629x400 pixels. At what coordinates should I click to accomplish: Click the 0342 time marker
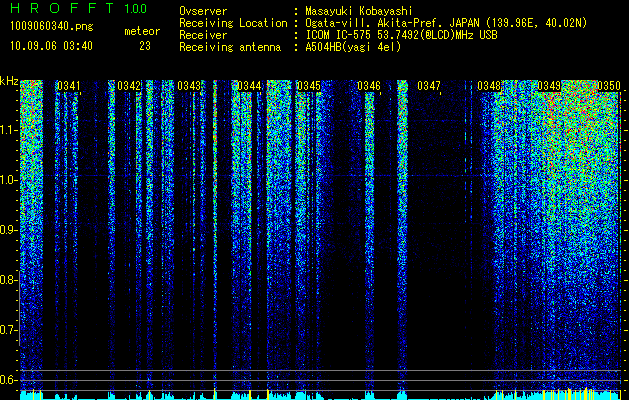(129, 86)
